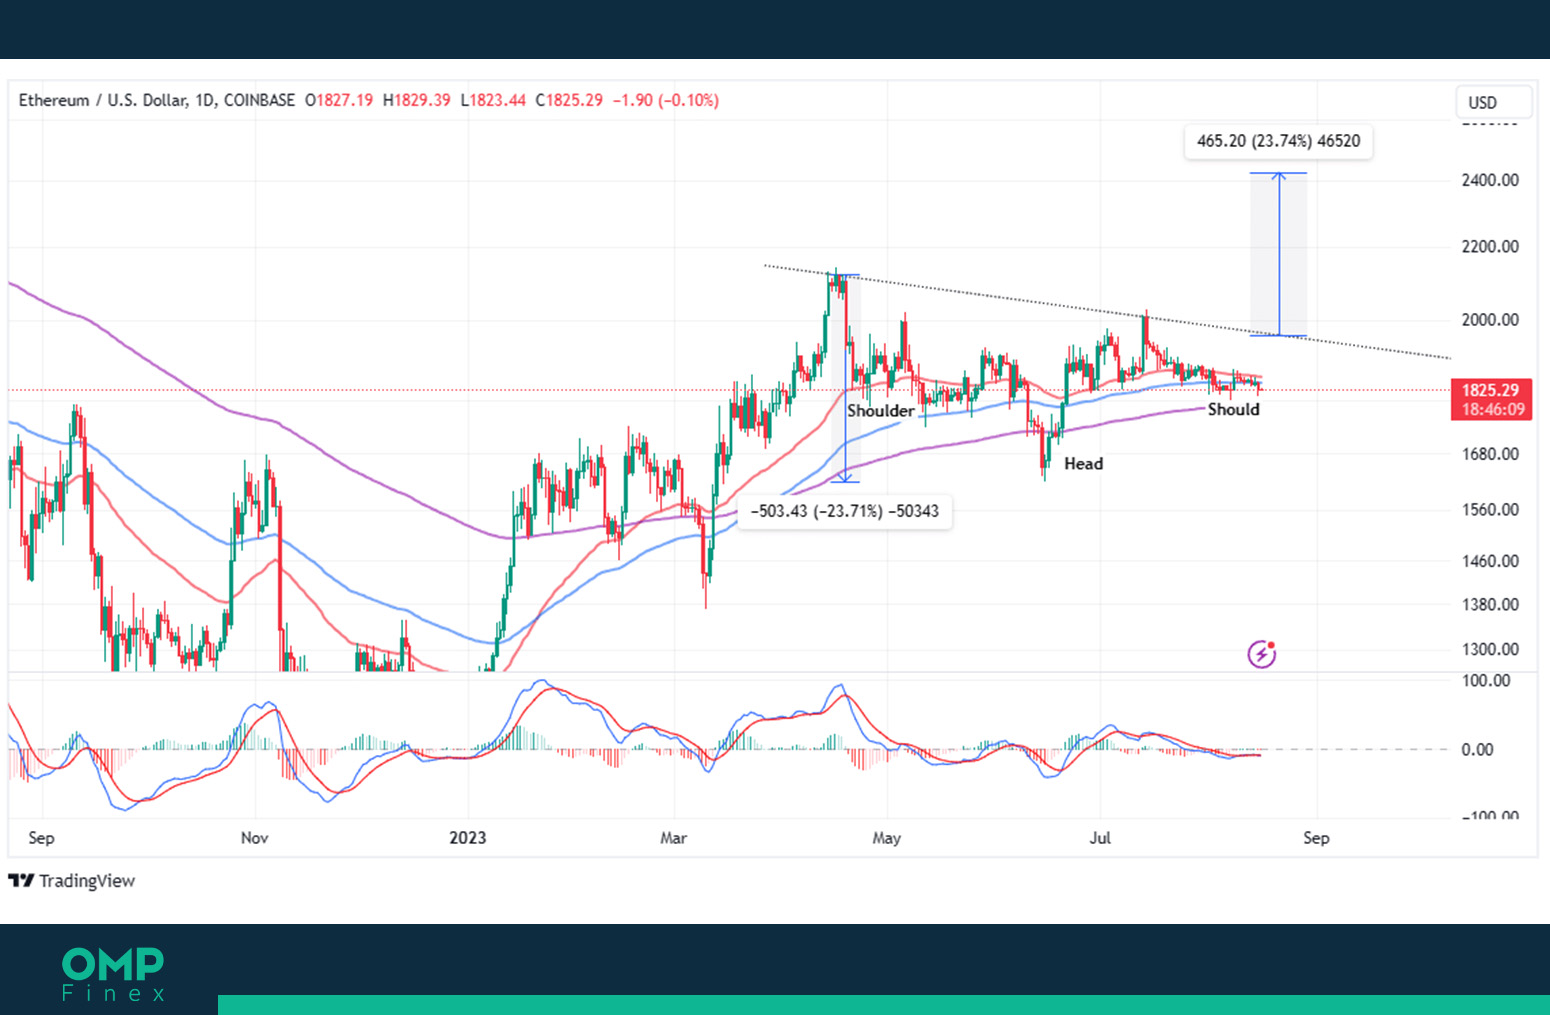Click the current price label 1825.29

pos(1490,390)
